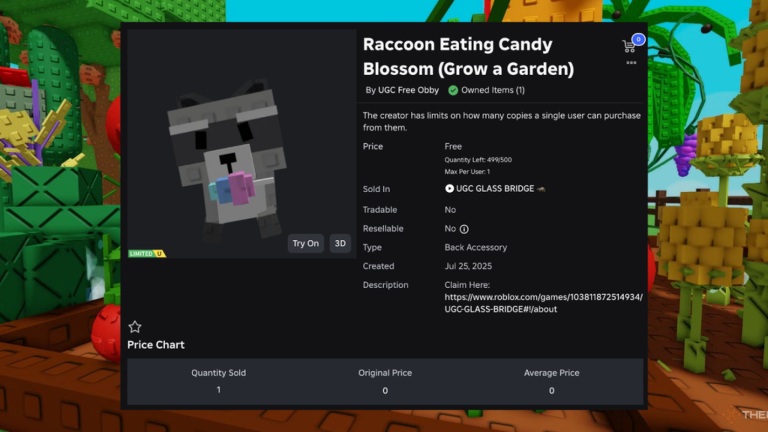Screen dimensions: 768x432
Task: Click the green Limited U badge
Action: point(147,254)
